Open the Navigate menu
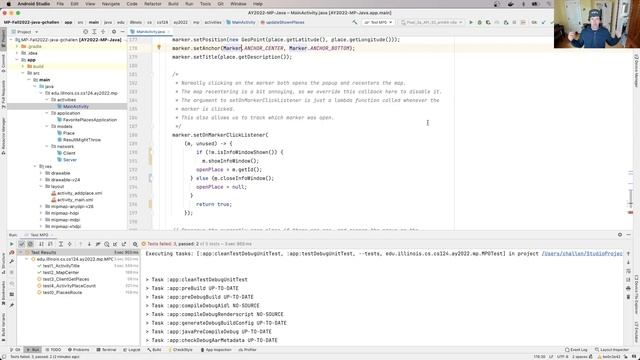Screen dimensions: 640x360 point(111,4)
